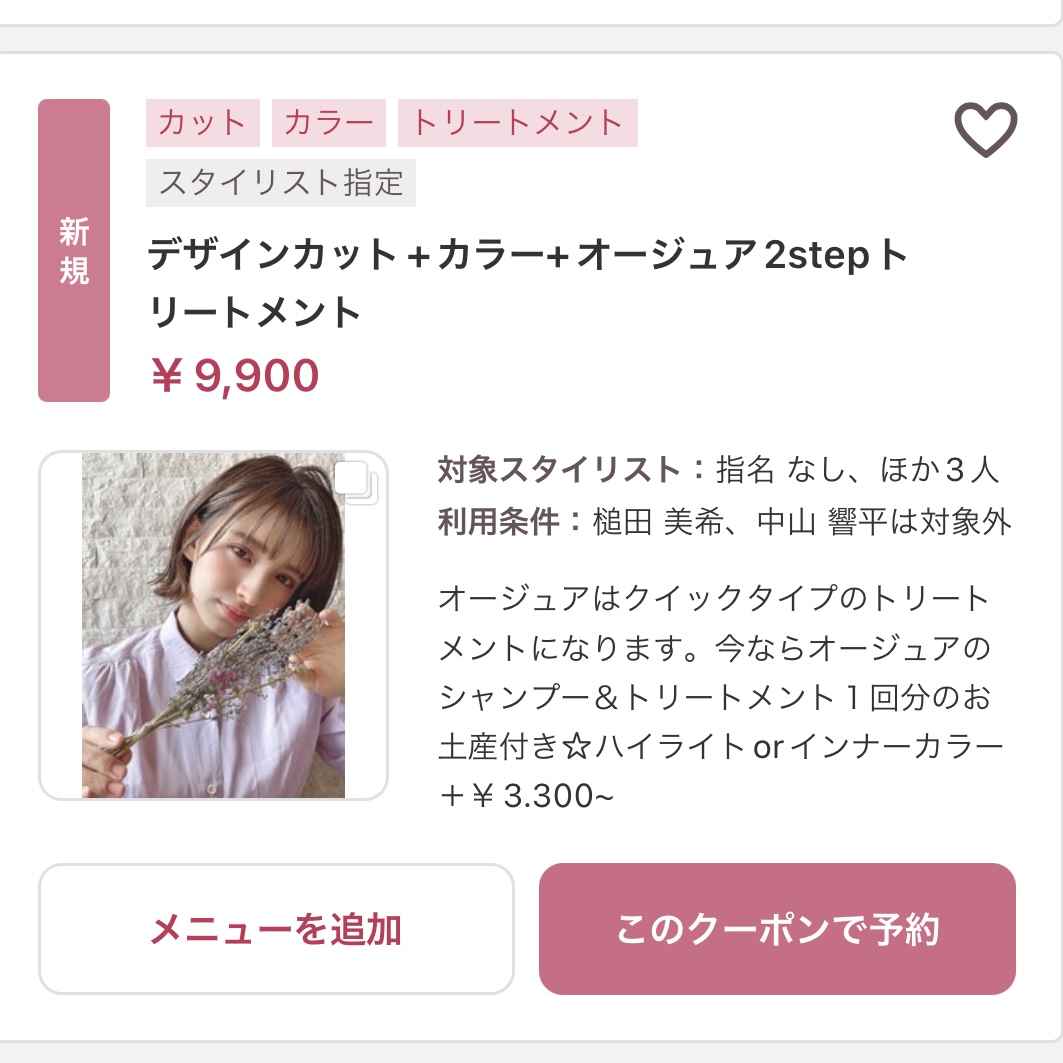Click the ¥9,900 price
This screenshot has height=1063, width=1063.
click(x=234, y=375)
